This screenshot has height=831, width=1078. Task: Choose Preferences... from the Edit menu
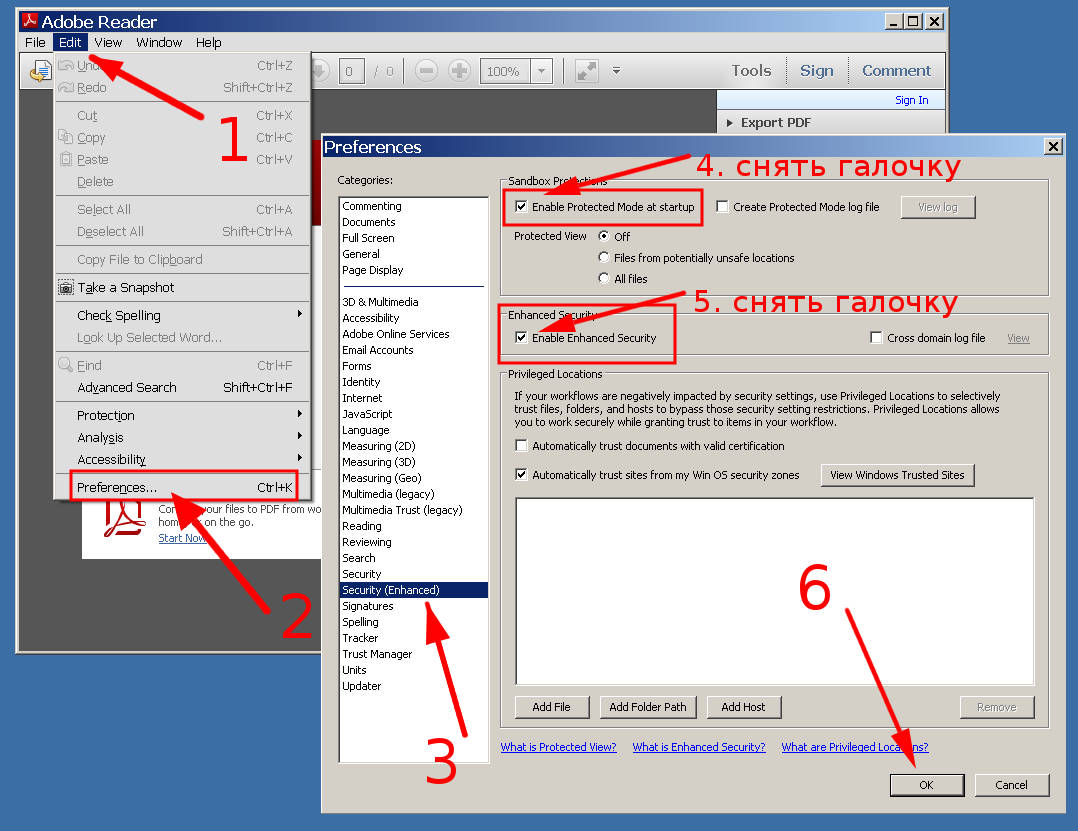[x=184, y=487]
